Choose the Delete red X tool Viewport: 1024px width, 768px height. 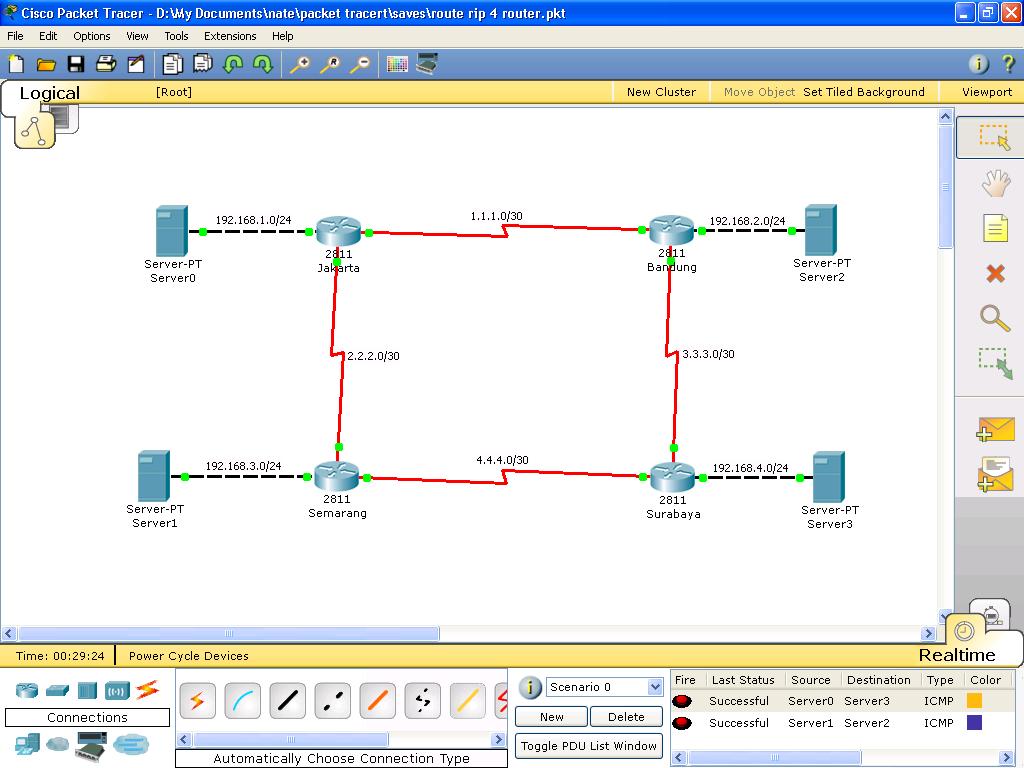pos(995,273)
